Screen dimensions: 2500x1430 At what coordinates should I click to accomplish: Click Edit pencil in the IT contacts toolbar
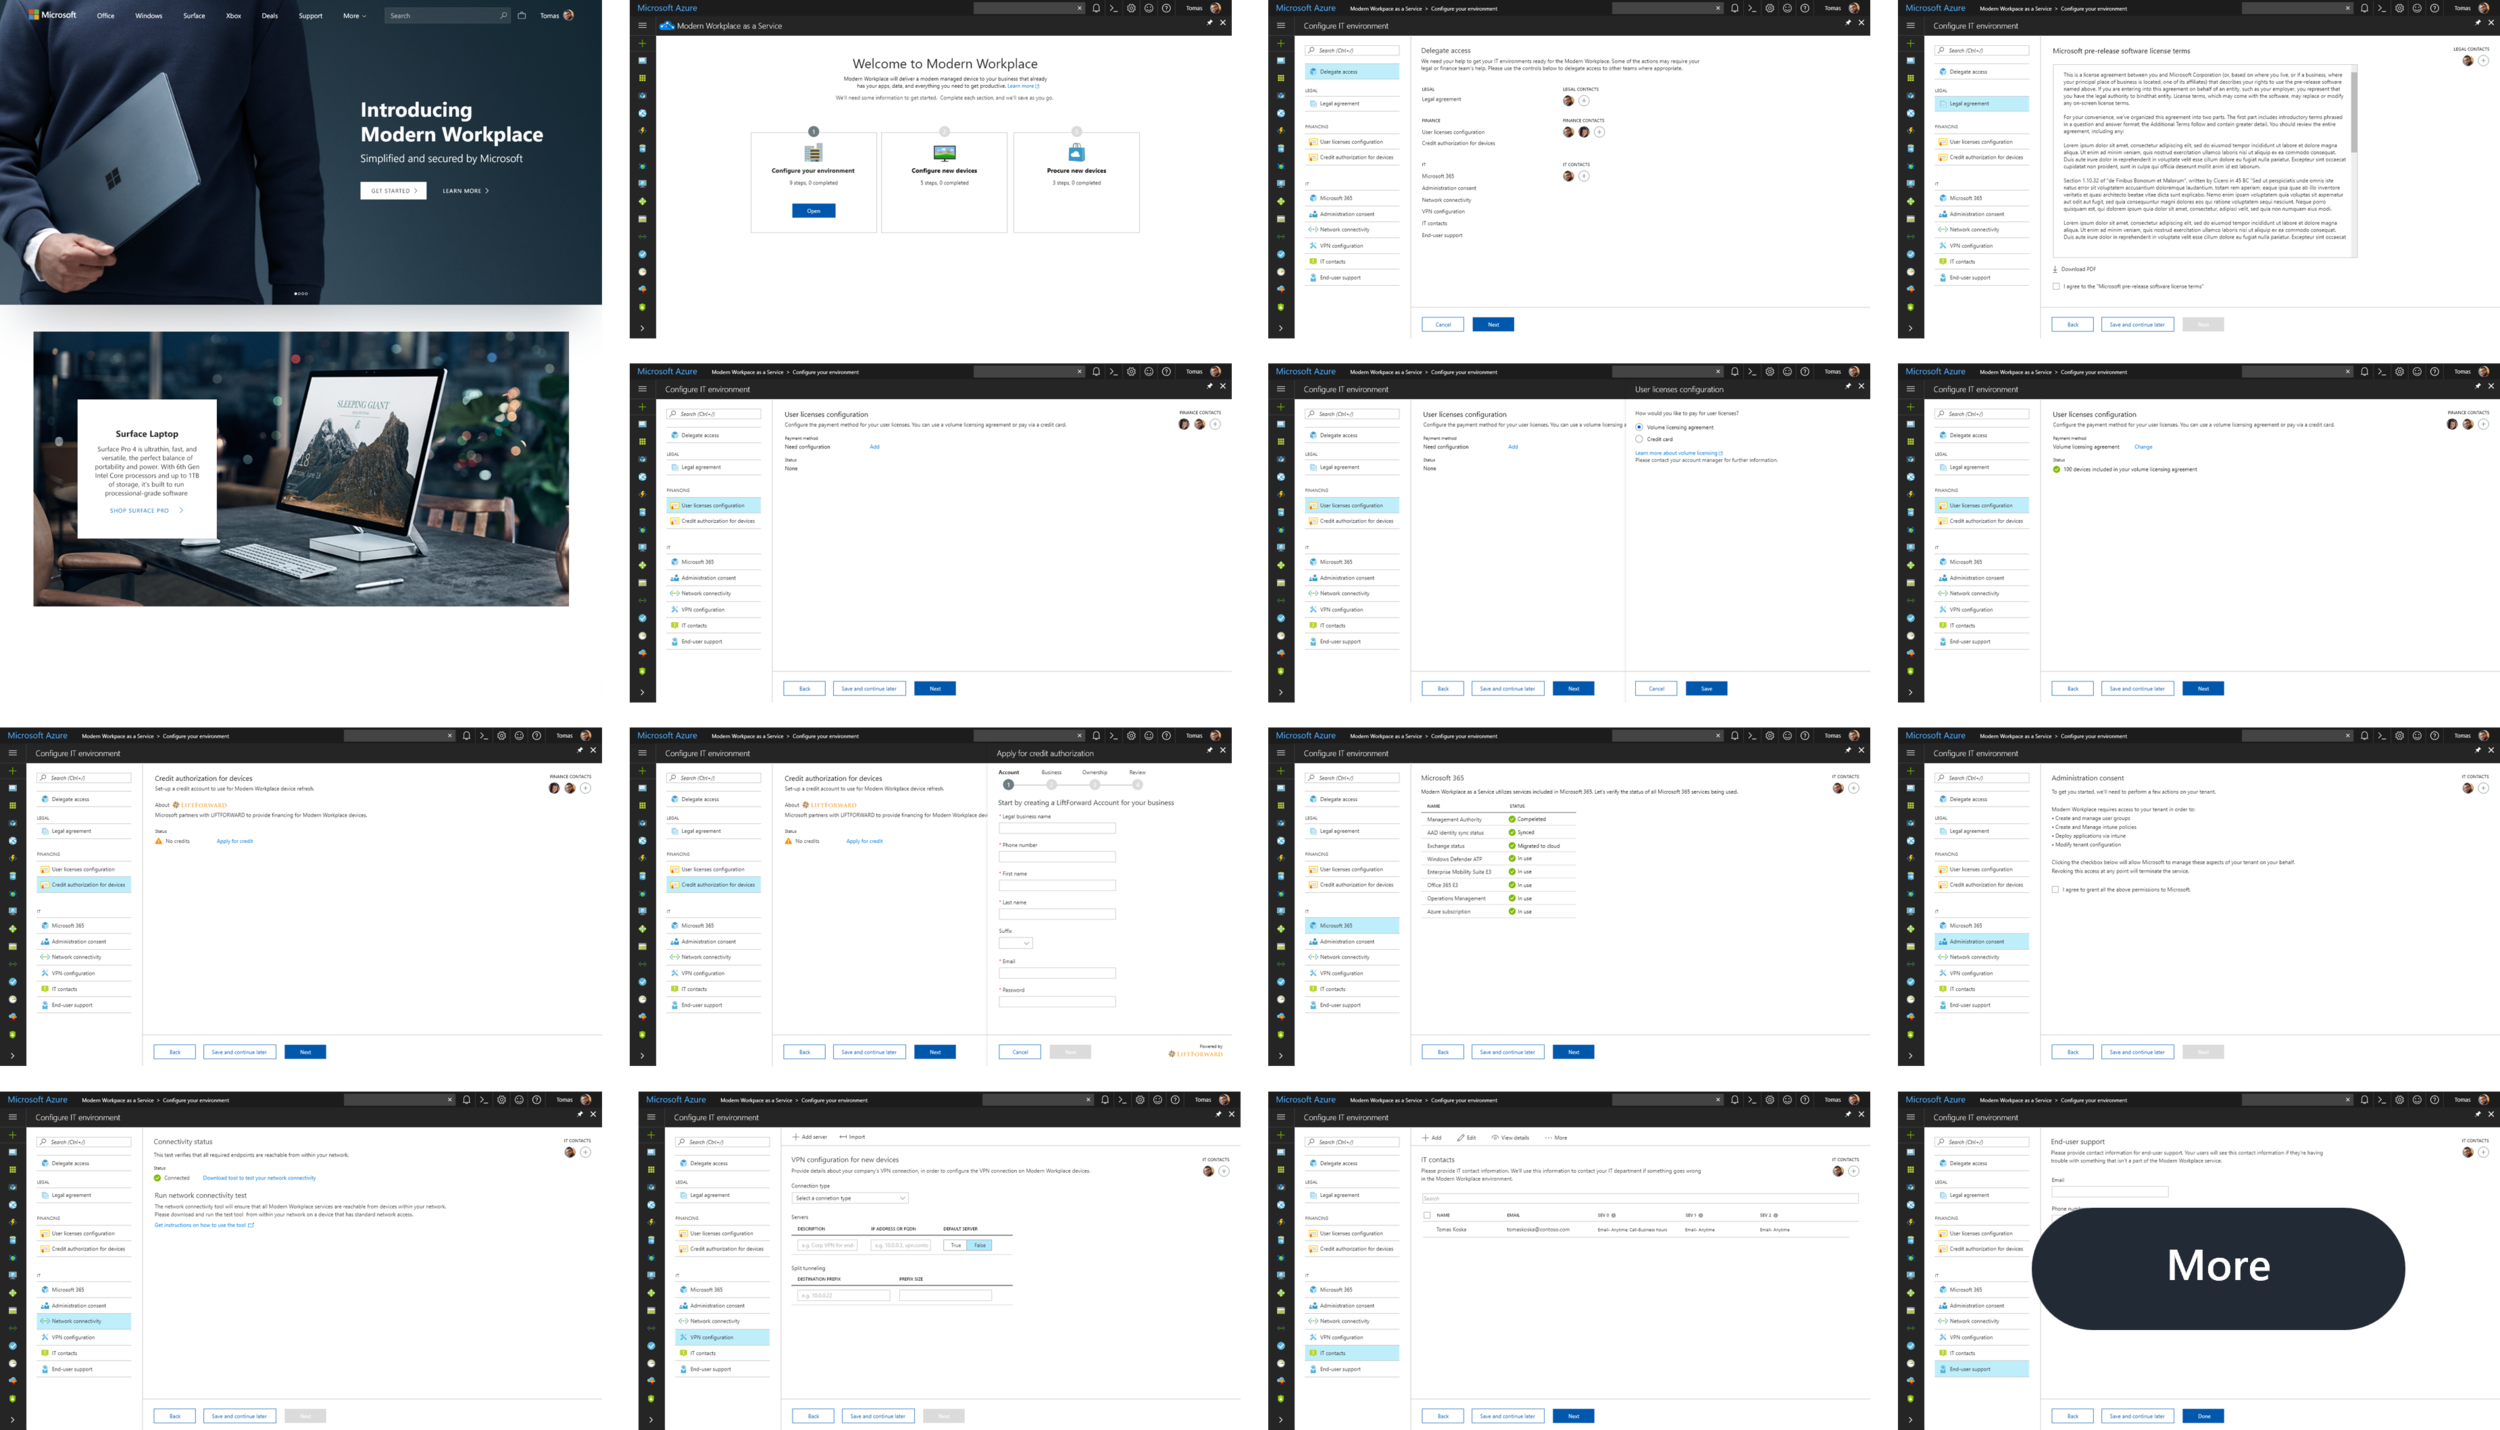[x=1467, y=1137]
